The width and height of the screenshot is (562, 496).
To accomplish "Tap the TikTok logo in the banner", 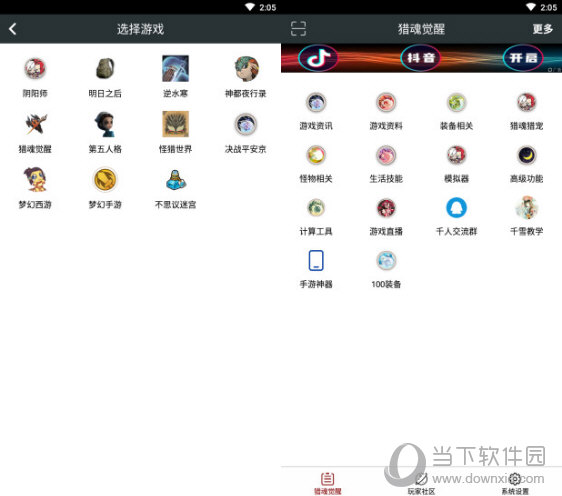I will [318, 58].
